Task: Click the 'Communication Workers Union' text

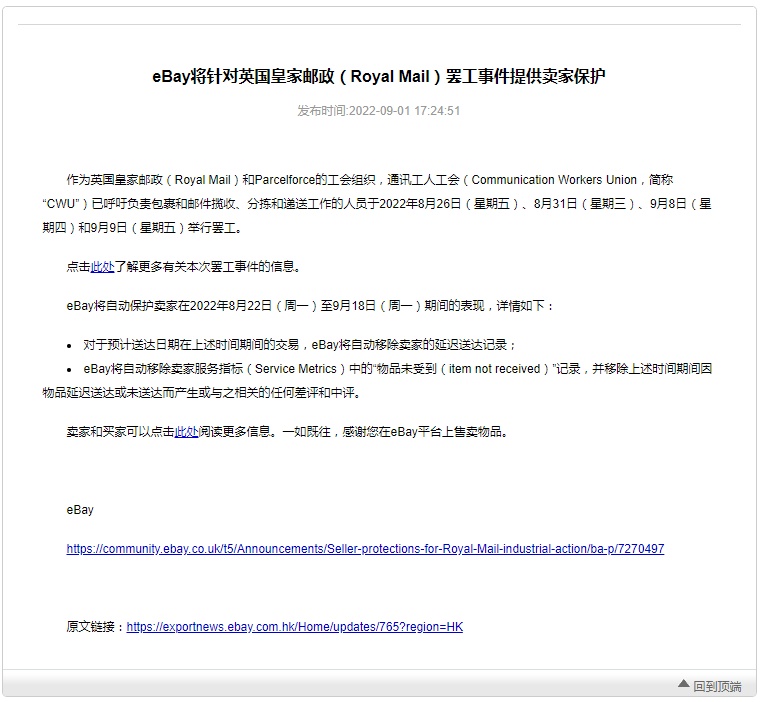Action: pos(553,180)
